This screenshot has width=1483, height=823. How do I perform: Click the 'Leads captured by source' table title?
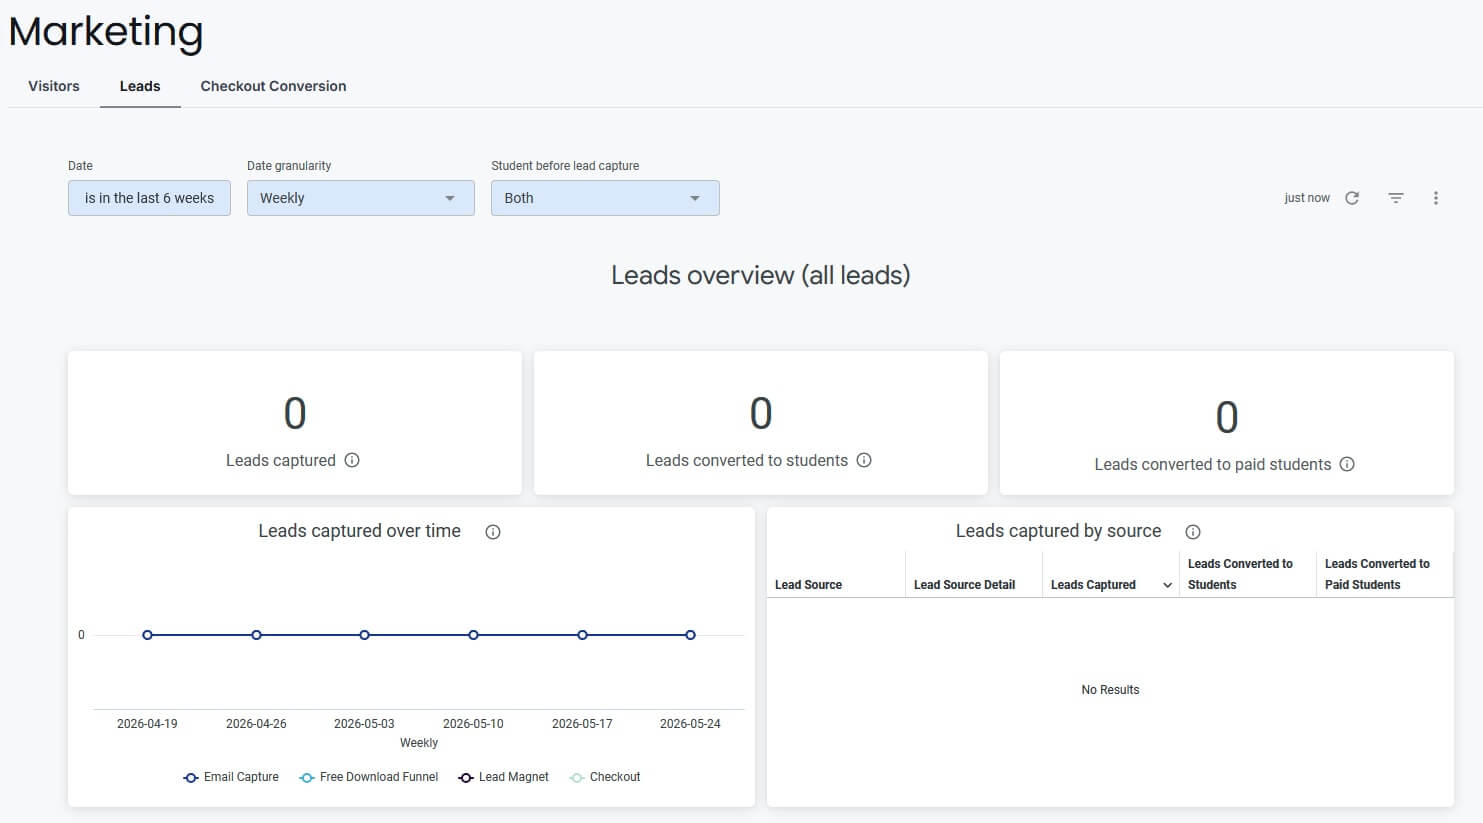(1058, 531)
